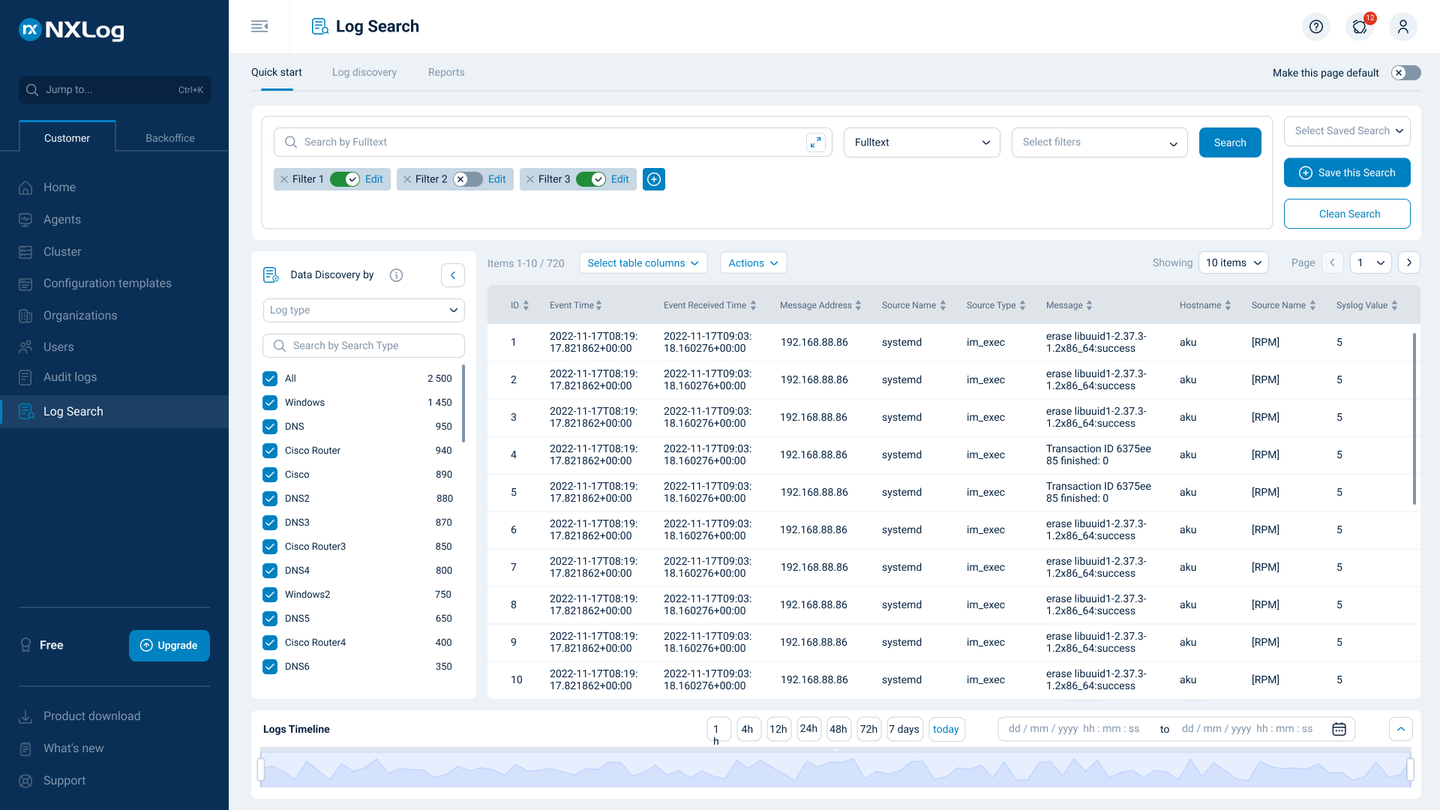1440x810 pixels.
Task: Toggle Filter 1 switch off
Action: [345, 179]
